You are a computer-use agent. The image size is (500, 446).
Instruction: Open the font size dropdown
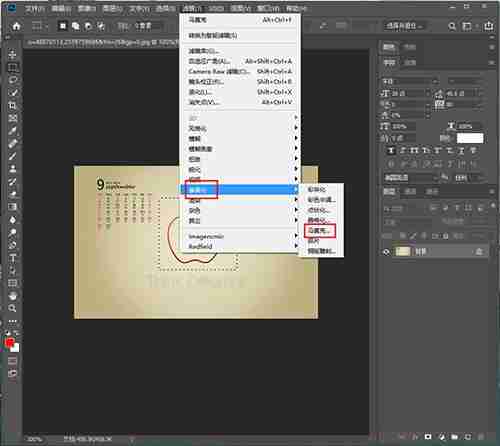coord(410,93)
